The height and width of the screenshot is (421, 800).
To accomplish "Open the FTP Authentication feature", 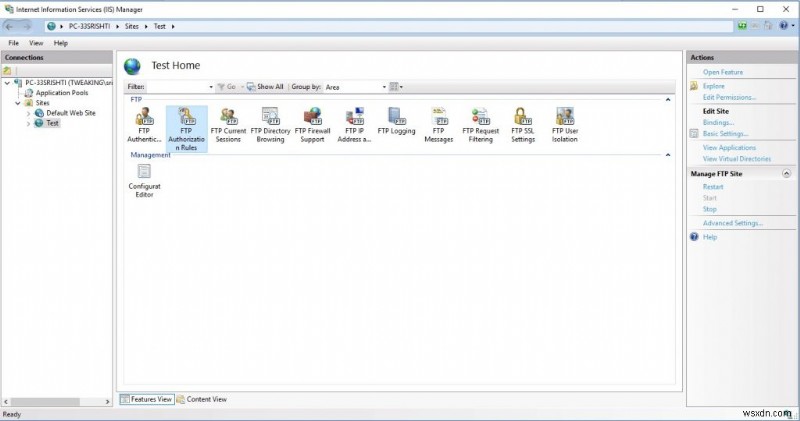I will [x=144, y=125].
